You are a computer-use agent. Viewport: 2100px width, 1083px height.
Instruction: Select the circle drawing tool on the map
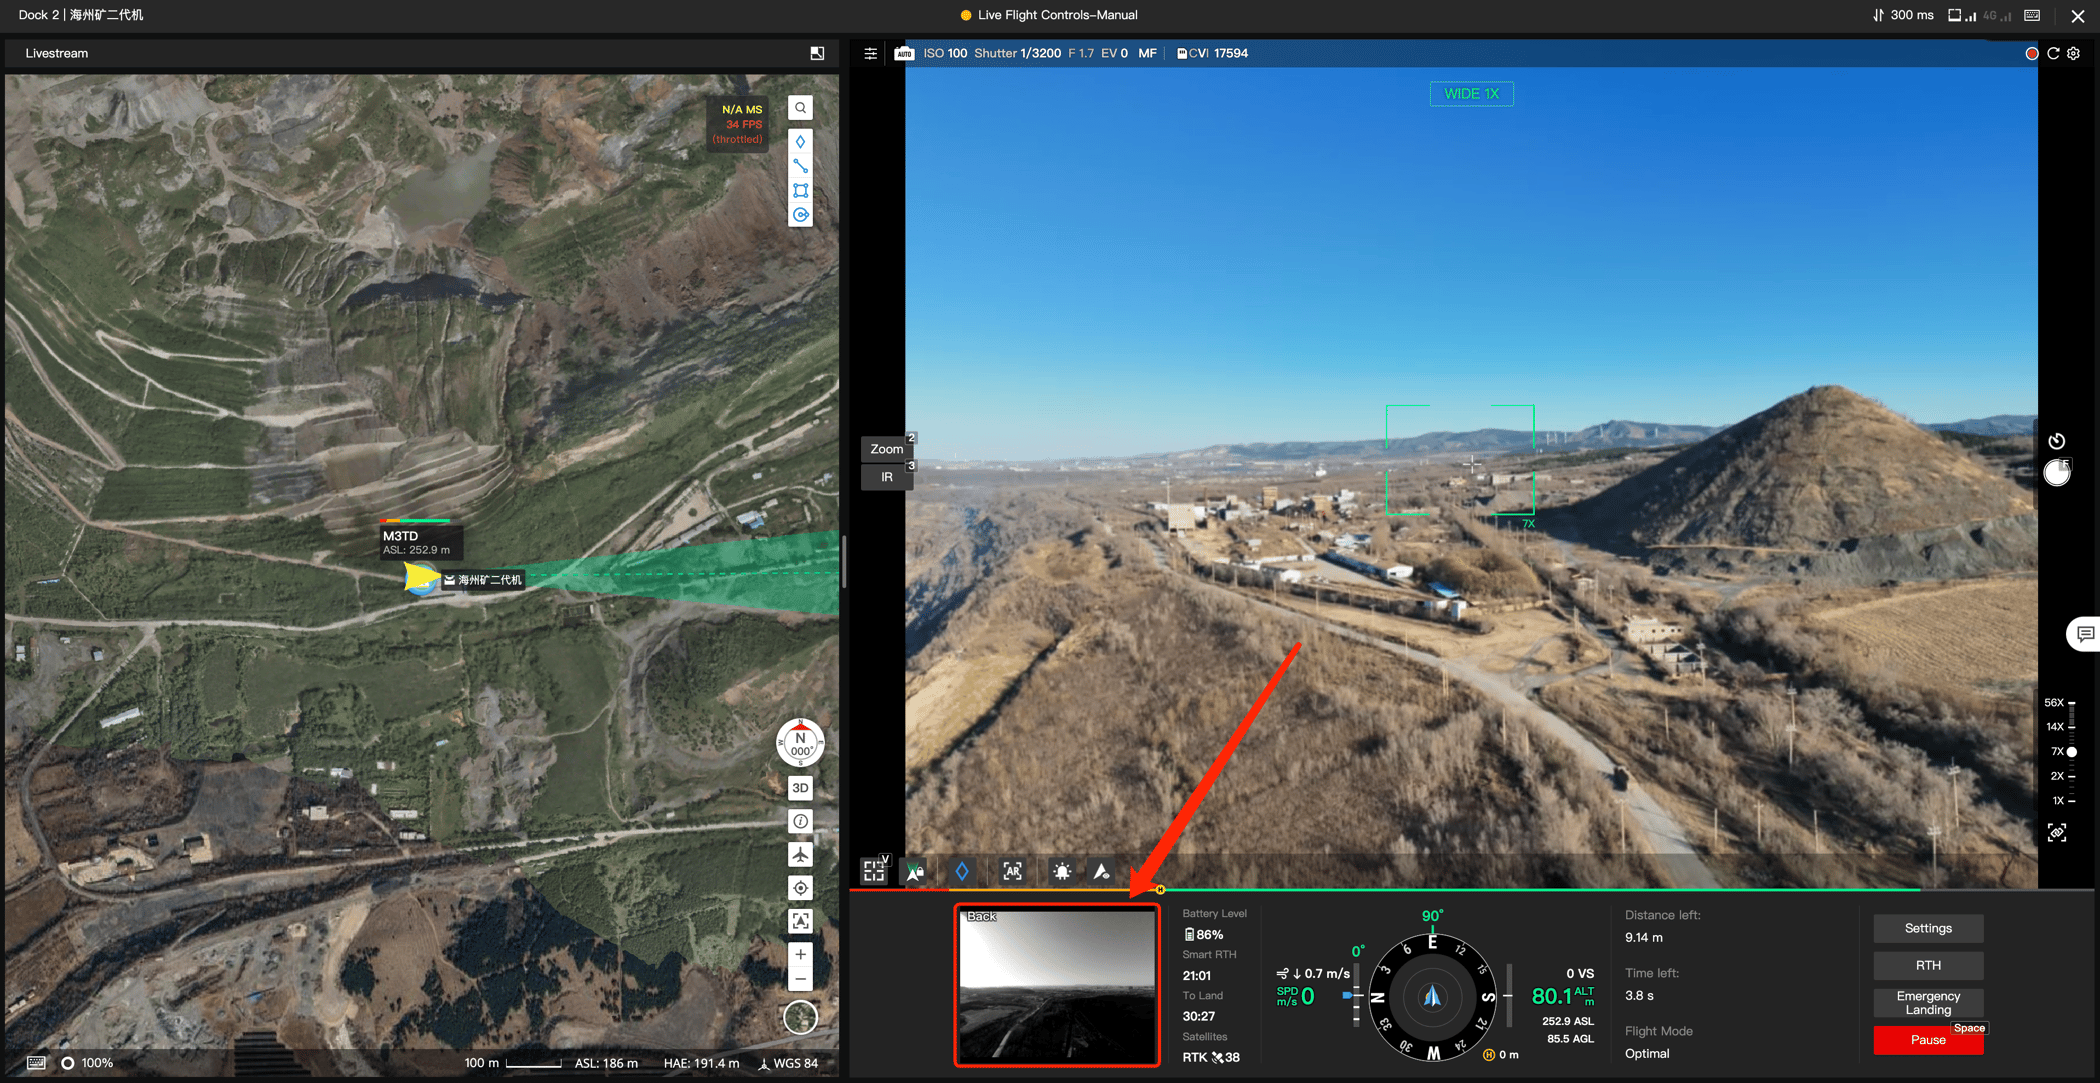tap(799, 214)
